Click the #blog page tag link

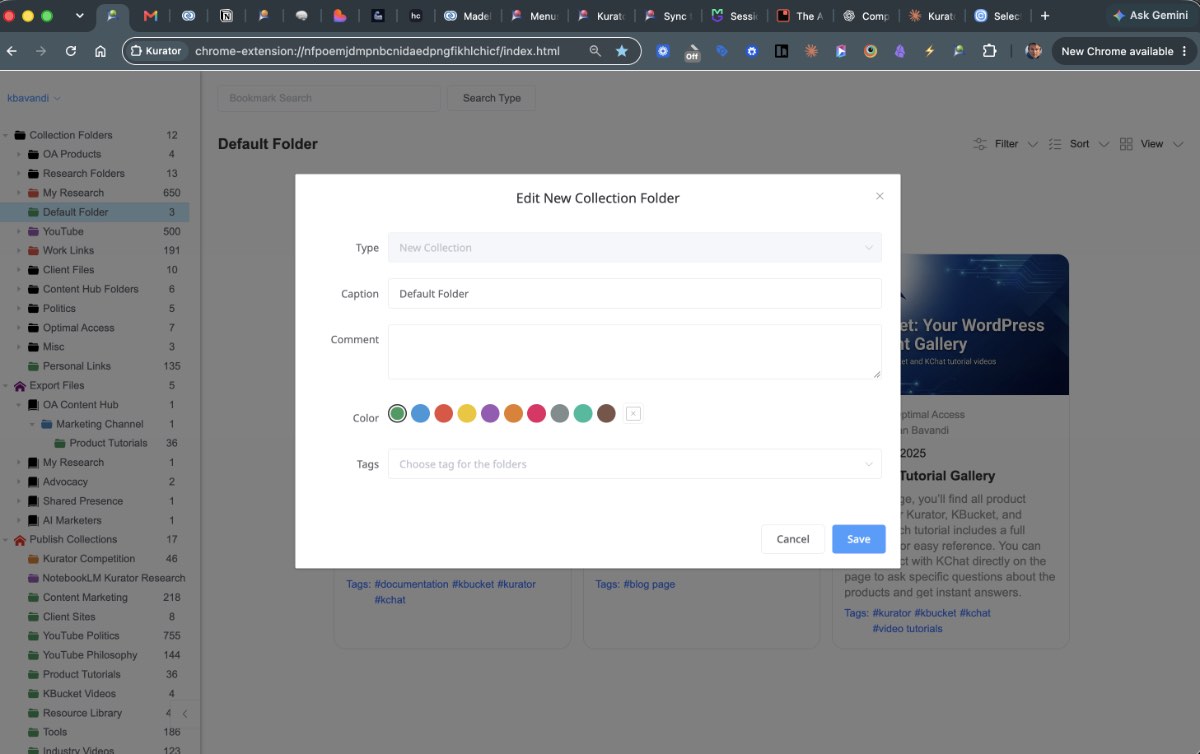pyautogui.click(x=649, y=584)
